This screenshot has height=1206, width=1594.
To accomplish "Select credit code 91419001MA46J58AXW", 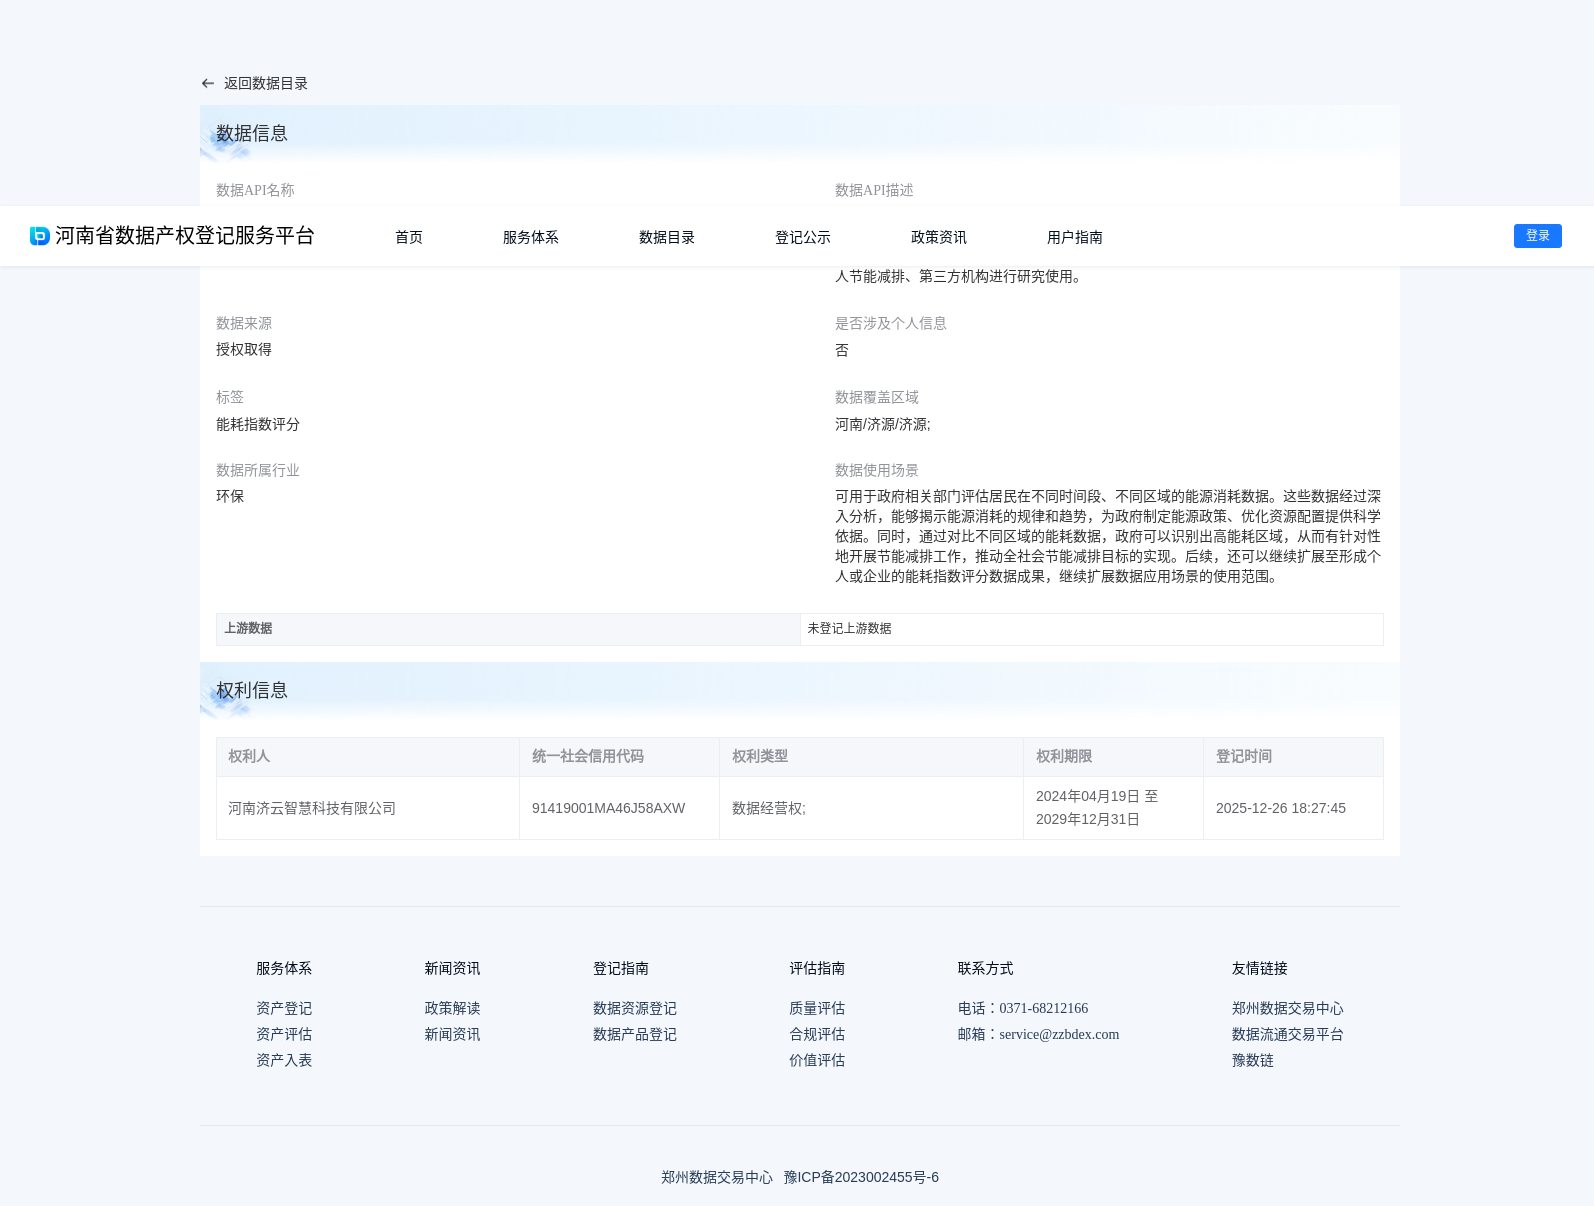I will [608, 808].
